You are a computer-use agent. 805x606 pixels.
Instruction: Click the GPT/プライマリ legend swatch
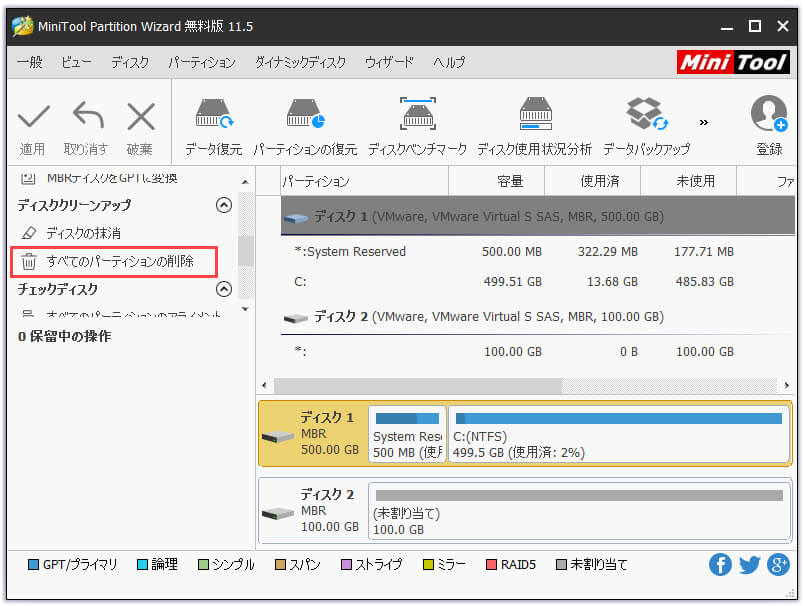[x=33, y=565]
